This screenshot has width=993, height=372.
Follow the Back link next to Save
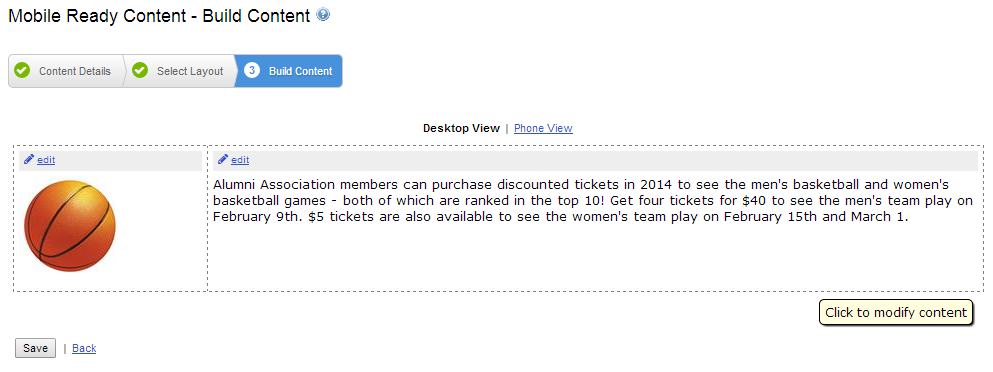(x=84, y=348)
